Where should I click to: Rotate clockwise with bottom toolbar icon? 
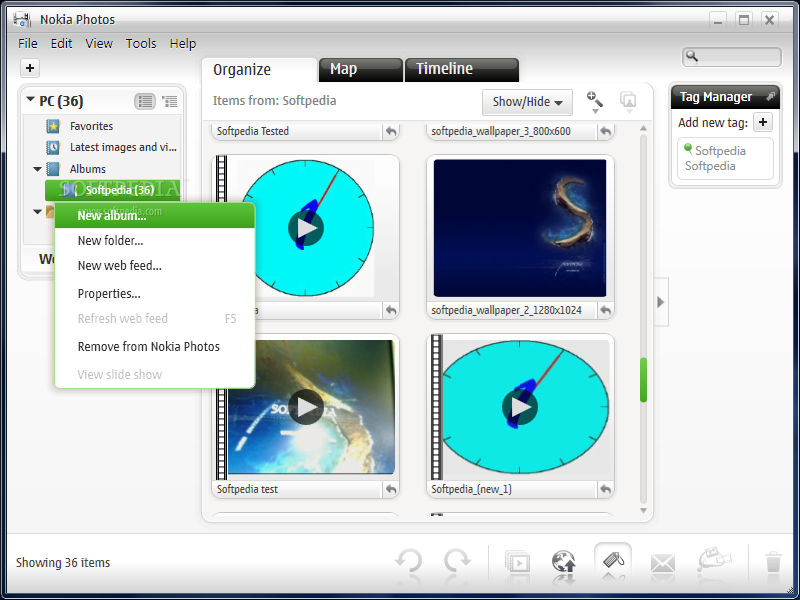(457, 562)
